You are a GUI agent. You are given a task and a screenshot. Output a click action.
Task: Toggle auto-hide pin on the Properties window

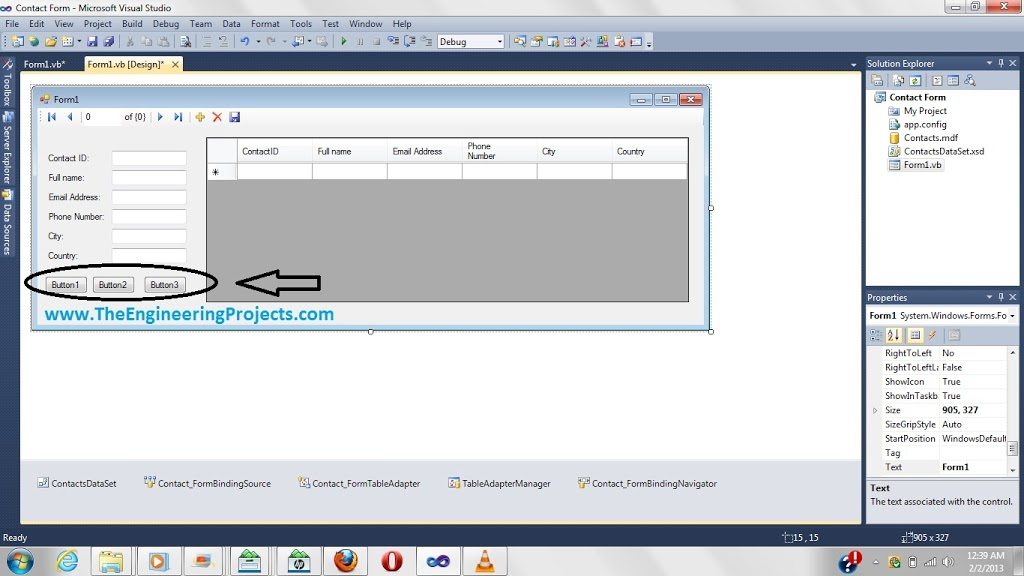1001,297
